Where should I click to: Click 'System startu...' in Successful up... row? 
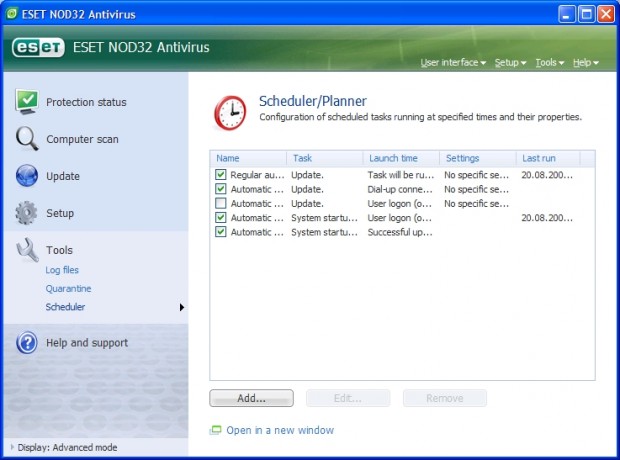tap(324, 232)
